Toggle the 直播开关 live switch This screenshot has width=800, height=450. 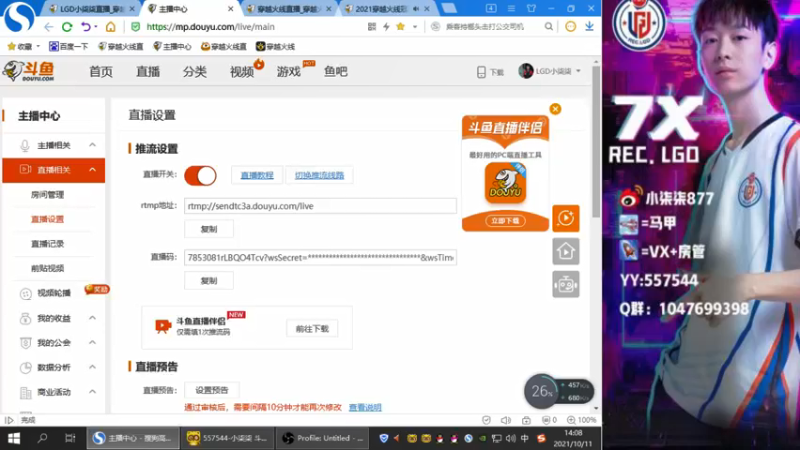point(200,176)
